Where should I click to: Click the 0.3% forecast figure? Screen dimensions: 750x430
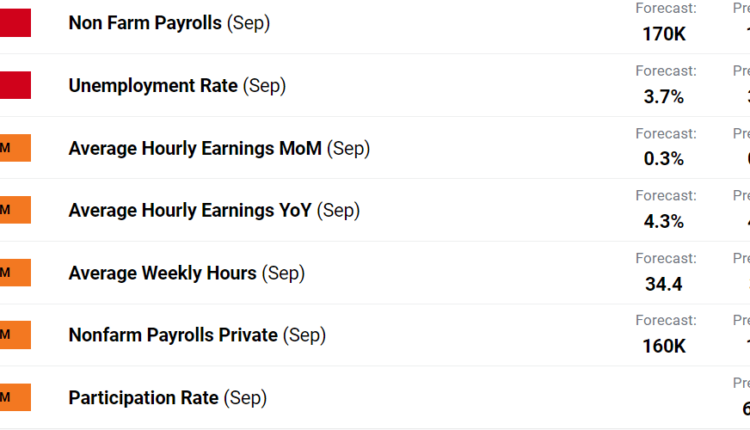point(664,159)
